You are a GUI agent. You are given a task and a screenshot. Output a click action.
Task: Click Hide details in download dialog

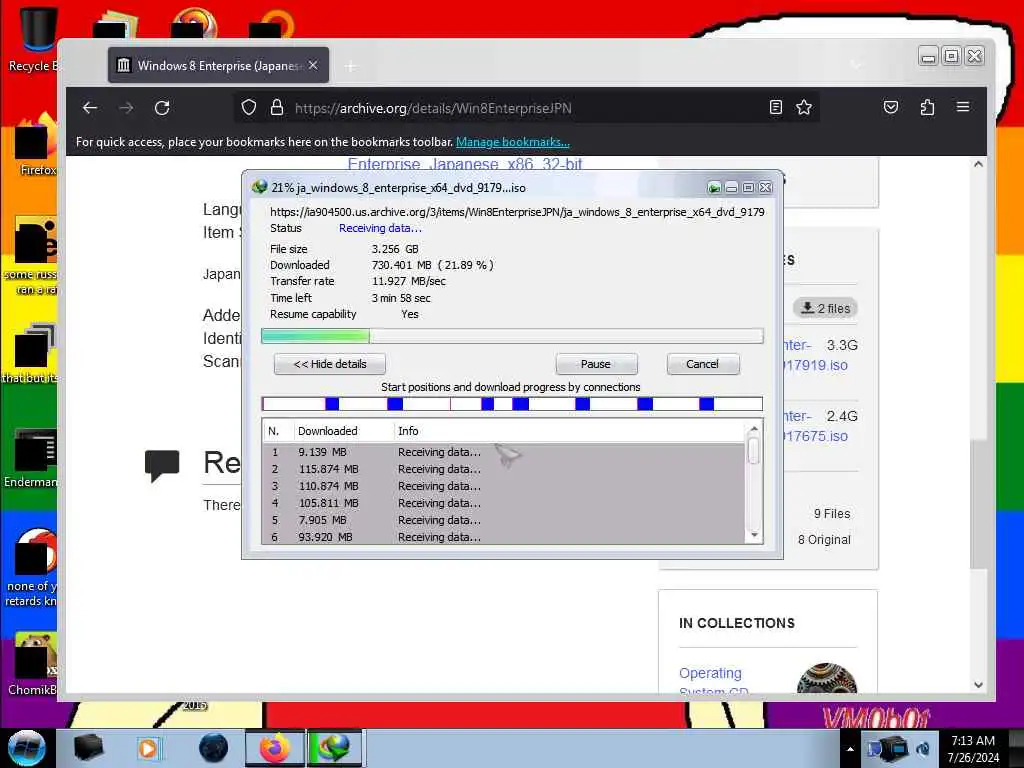(x=330, y=364)
